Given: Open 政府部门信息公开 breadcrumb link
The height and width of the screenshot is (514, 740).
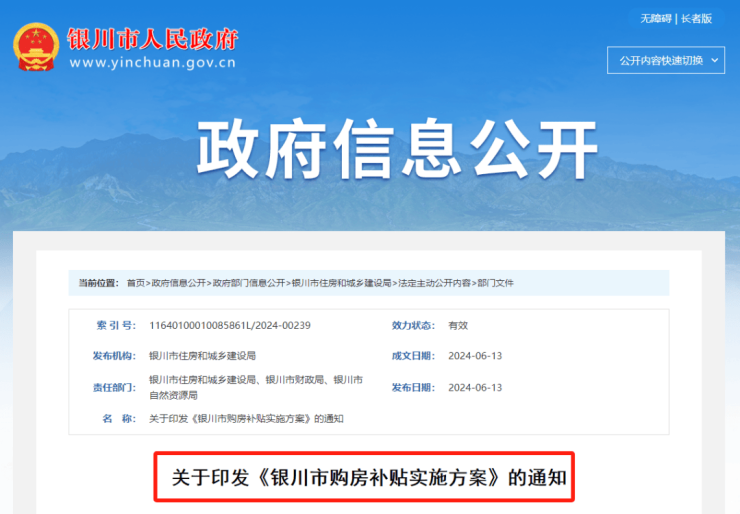Looking at the screenshot, I should coord(249,283).
